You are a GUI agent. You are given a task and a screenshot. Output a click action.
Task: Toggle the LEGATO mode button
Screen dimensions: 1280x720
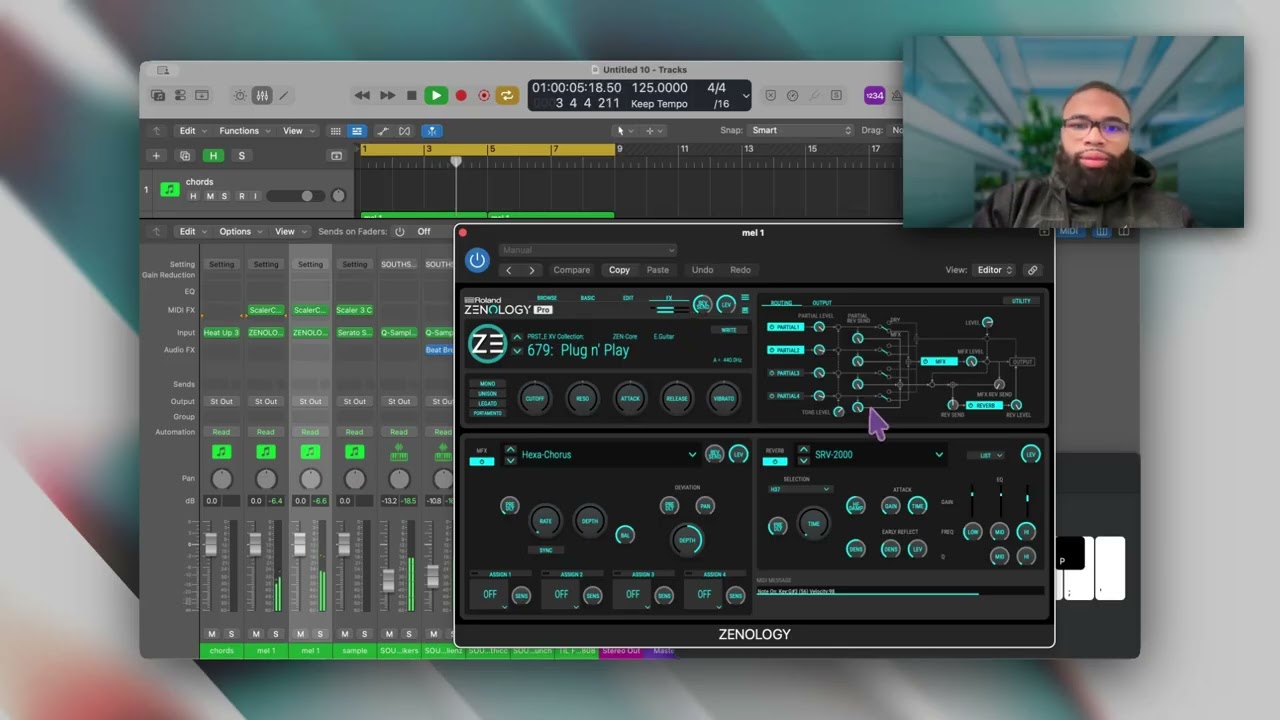(x=487, y=403)
